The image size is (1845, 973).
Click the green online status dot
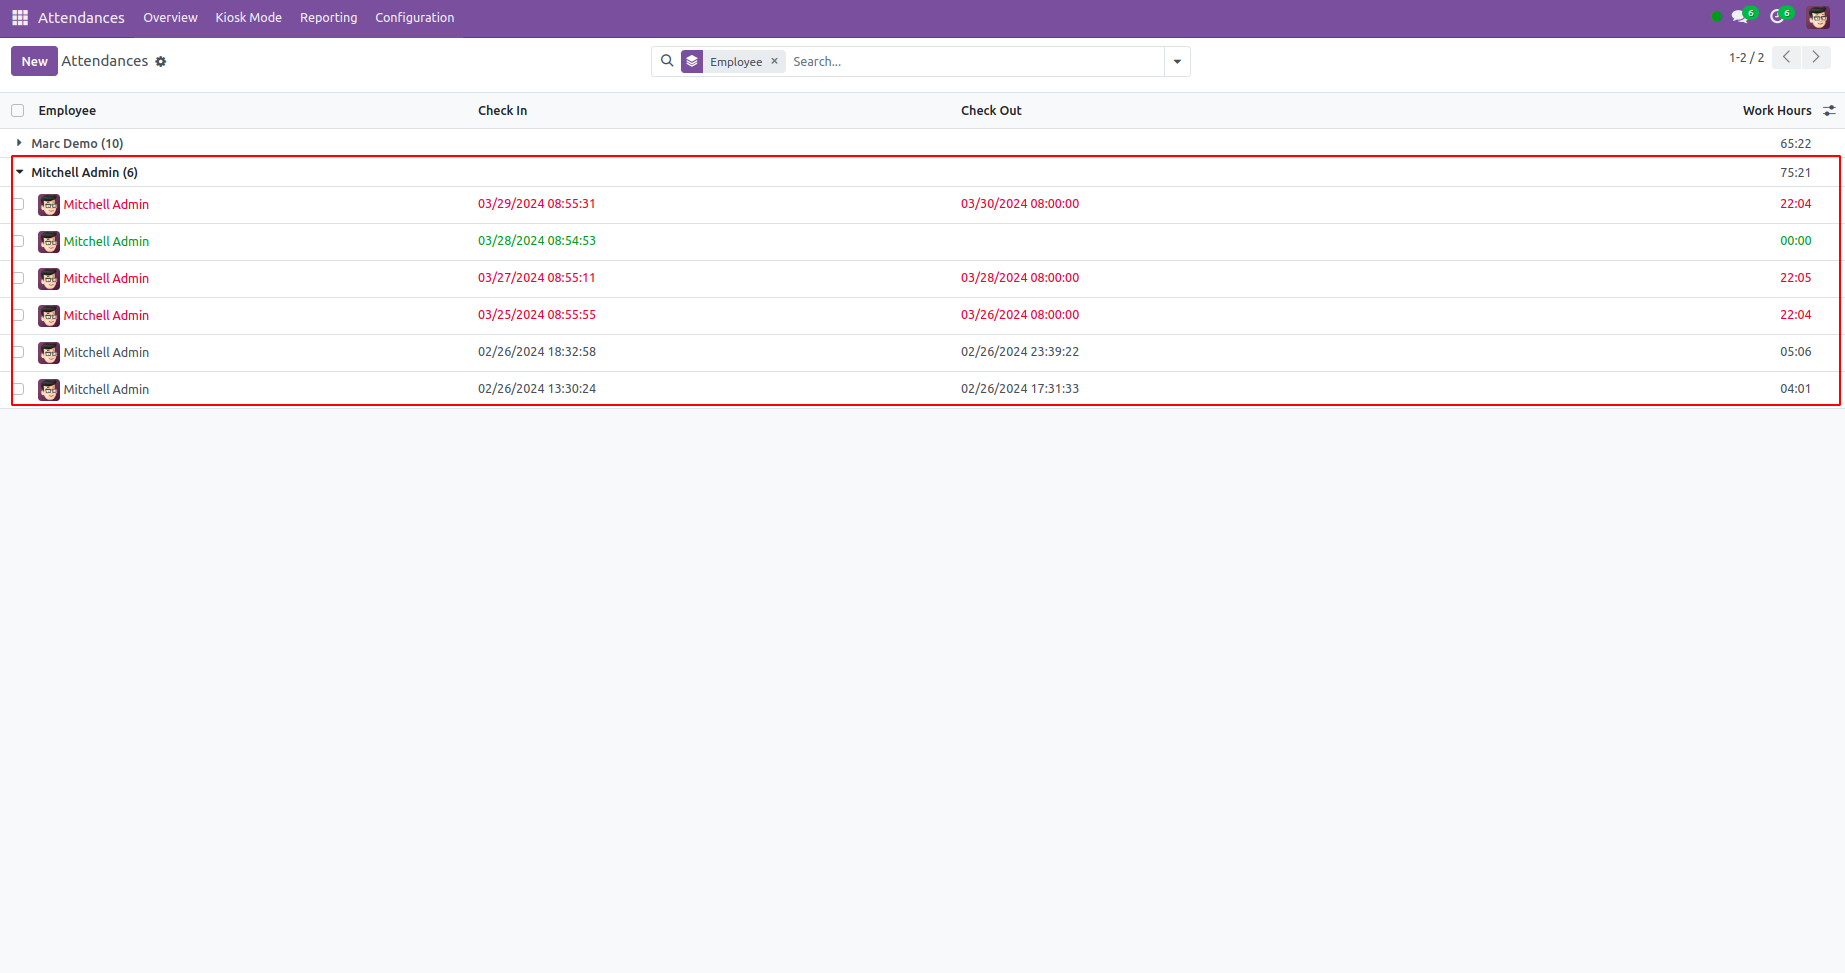(x=1716, y=17)
